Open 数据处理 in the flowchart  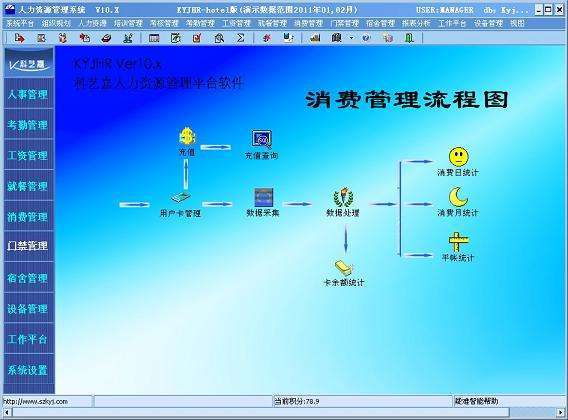[343, 197]
